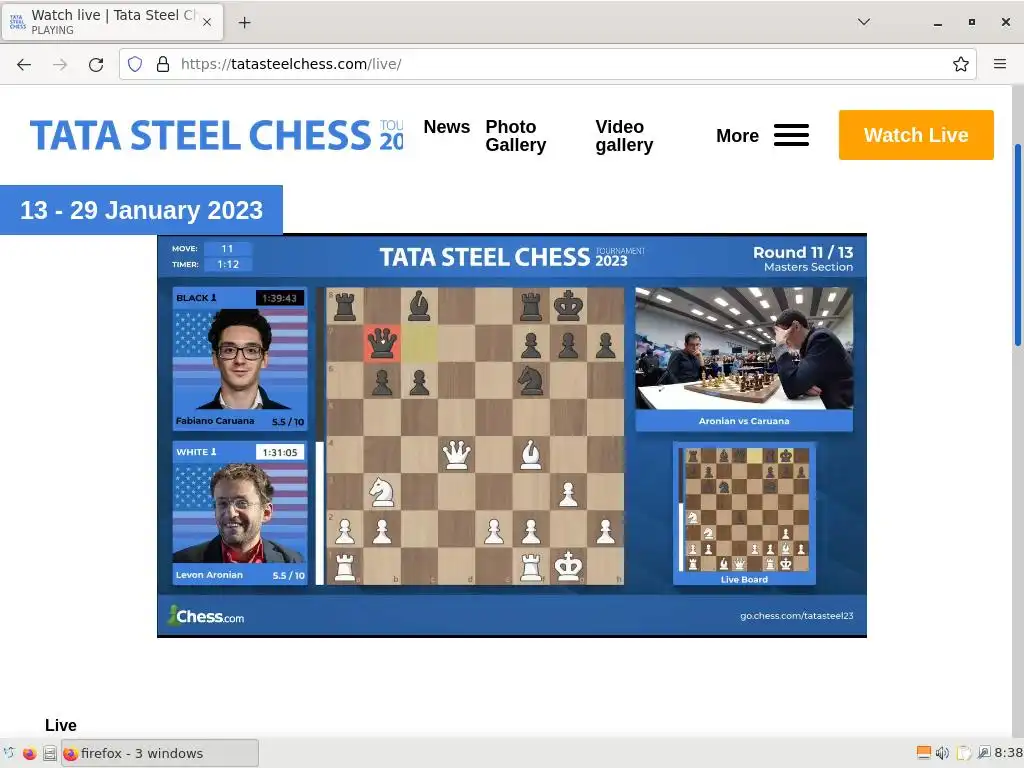
Task: Click the white king on the board
Action: (568, 566)
